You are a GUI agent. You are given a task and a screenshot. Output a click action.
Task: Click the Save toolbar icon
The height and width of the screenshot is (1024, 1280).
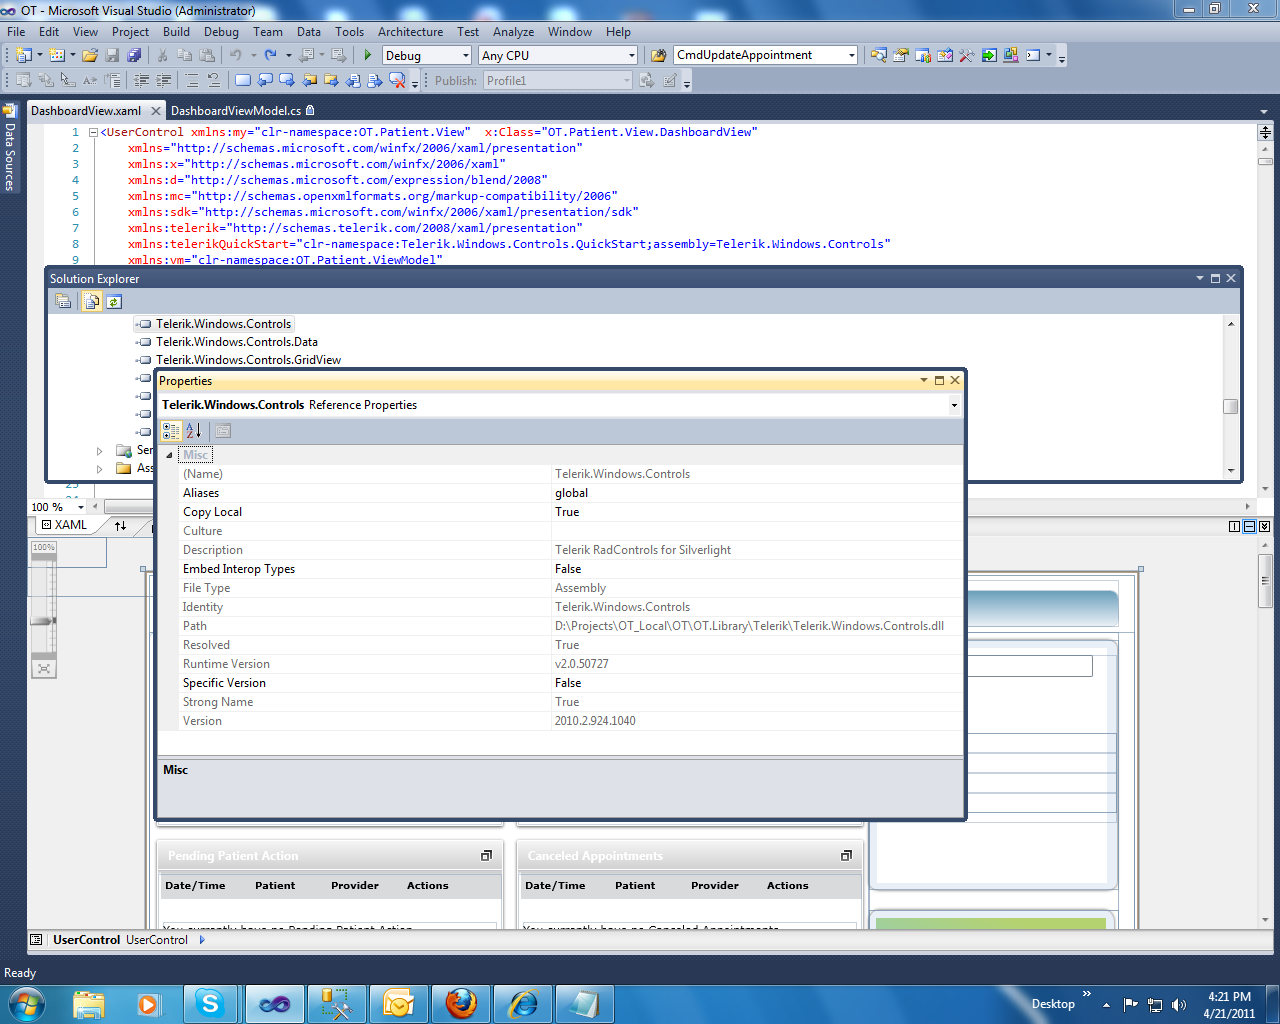pos(113,55)
